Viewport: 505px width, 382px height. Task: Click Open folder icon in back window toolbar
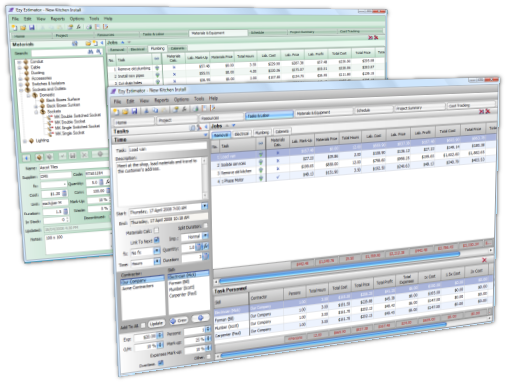23,28
